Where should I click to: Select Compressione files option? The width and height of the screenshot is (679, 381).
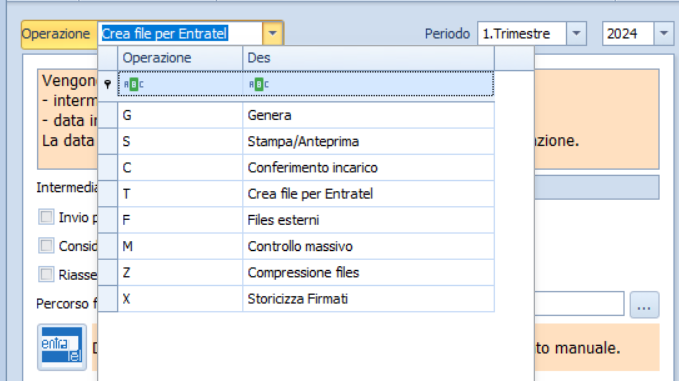(x=306, y=272)
